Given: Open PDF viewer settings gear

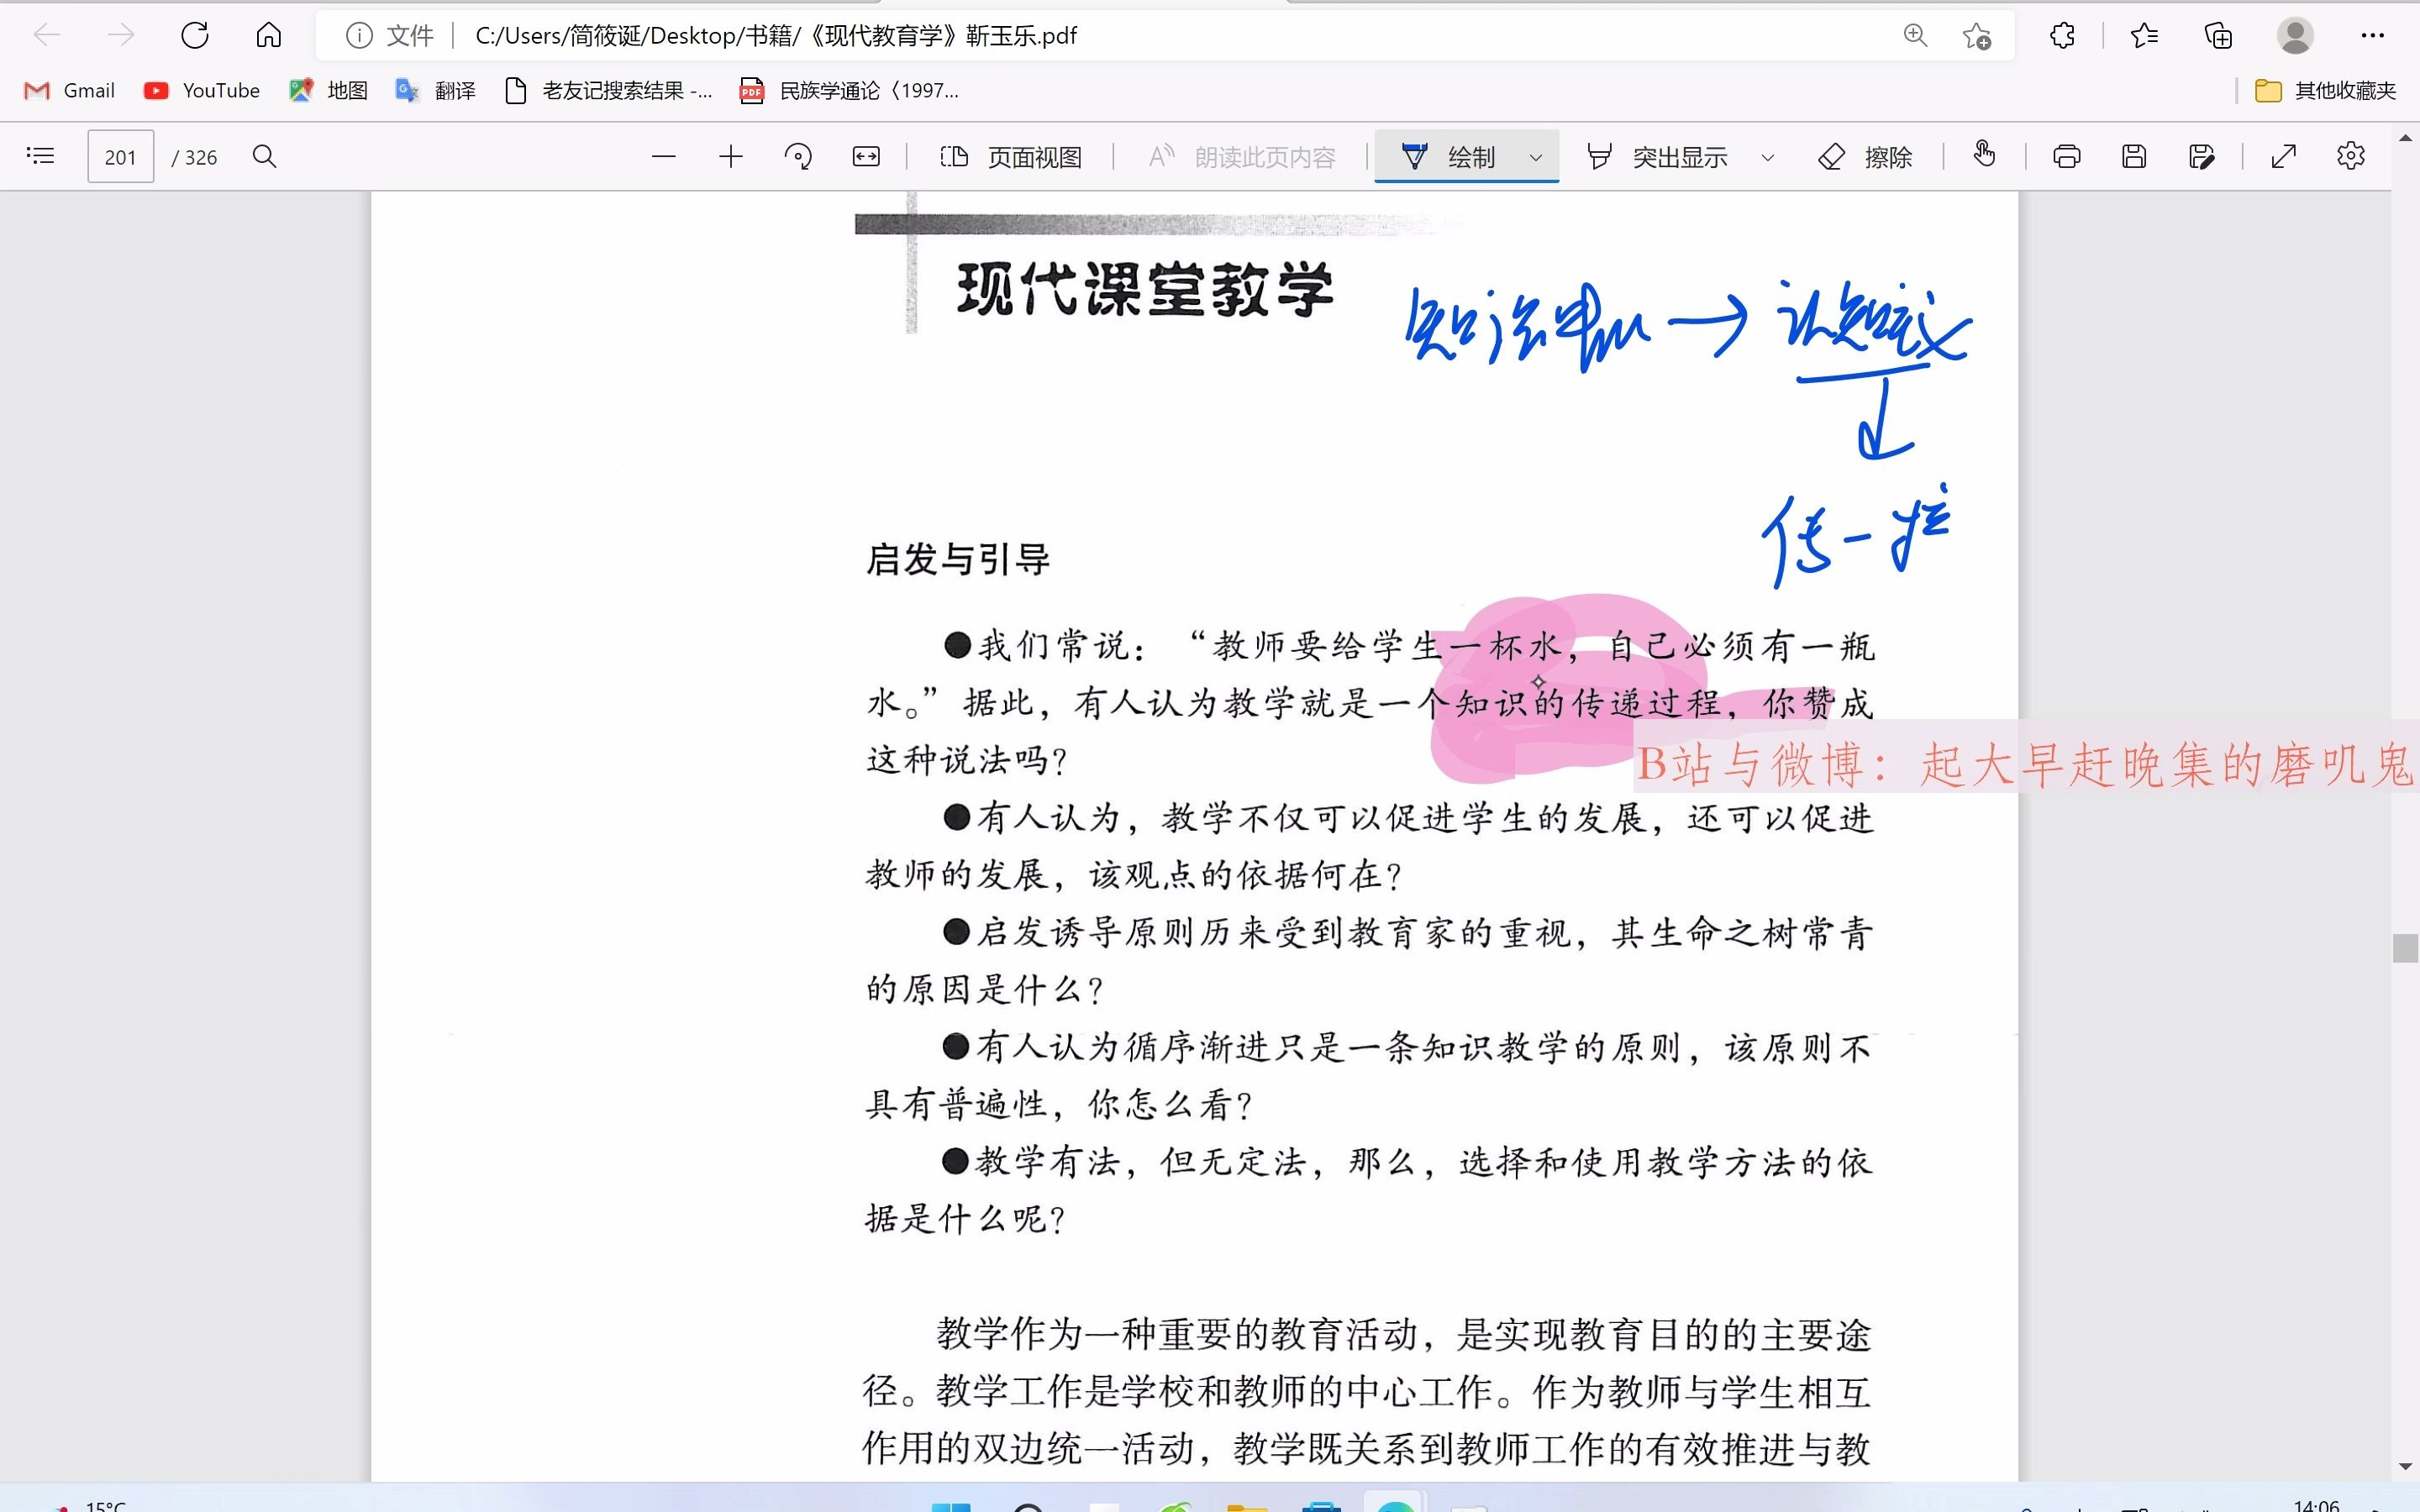Looking at the screenshot, I should click(2350, 156).
